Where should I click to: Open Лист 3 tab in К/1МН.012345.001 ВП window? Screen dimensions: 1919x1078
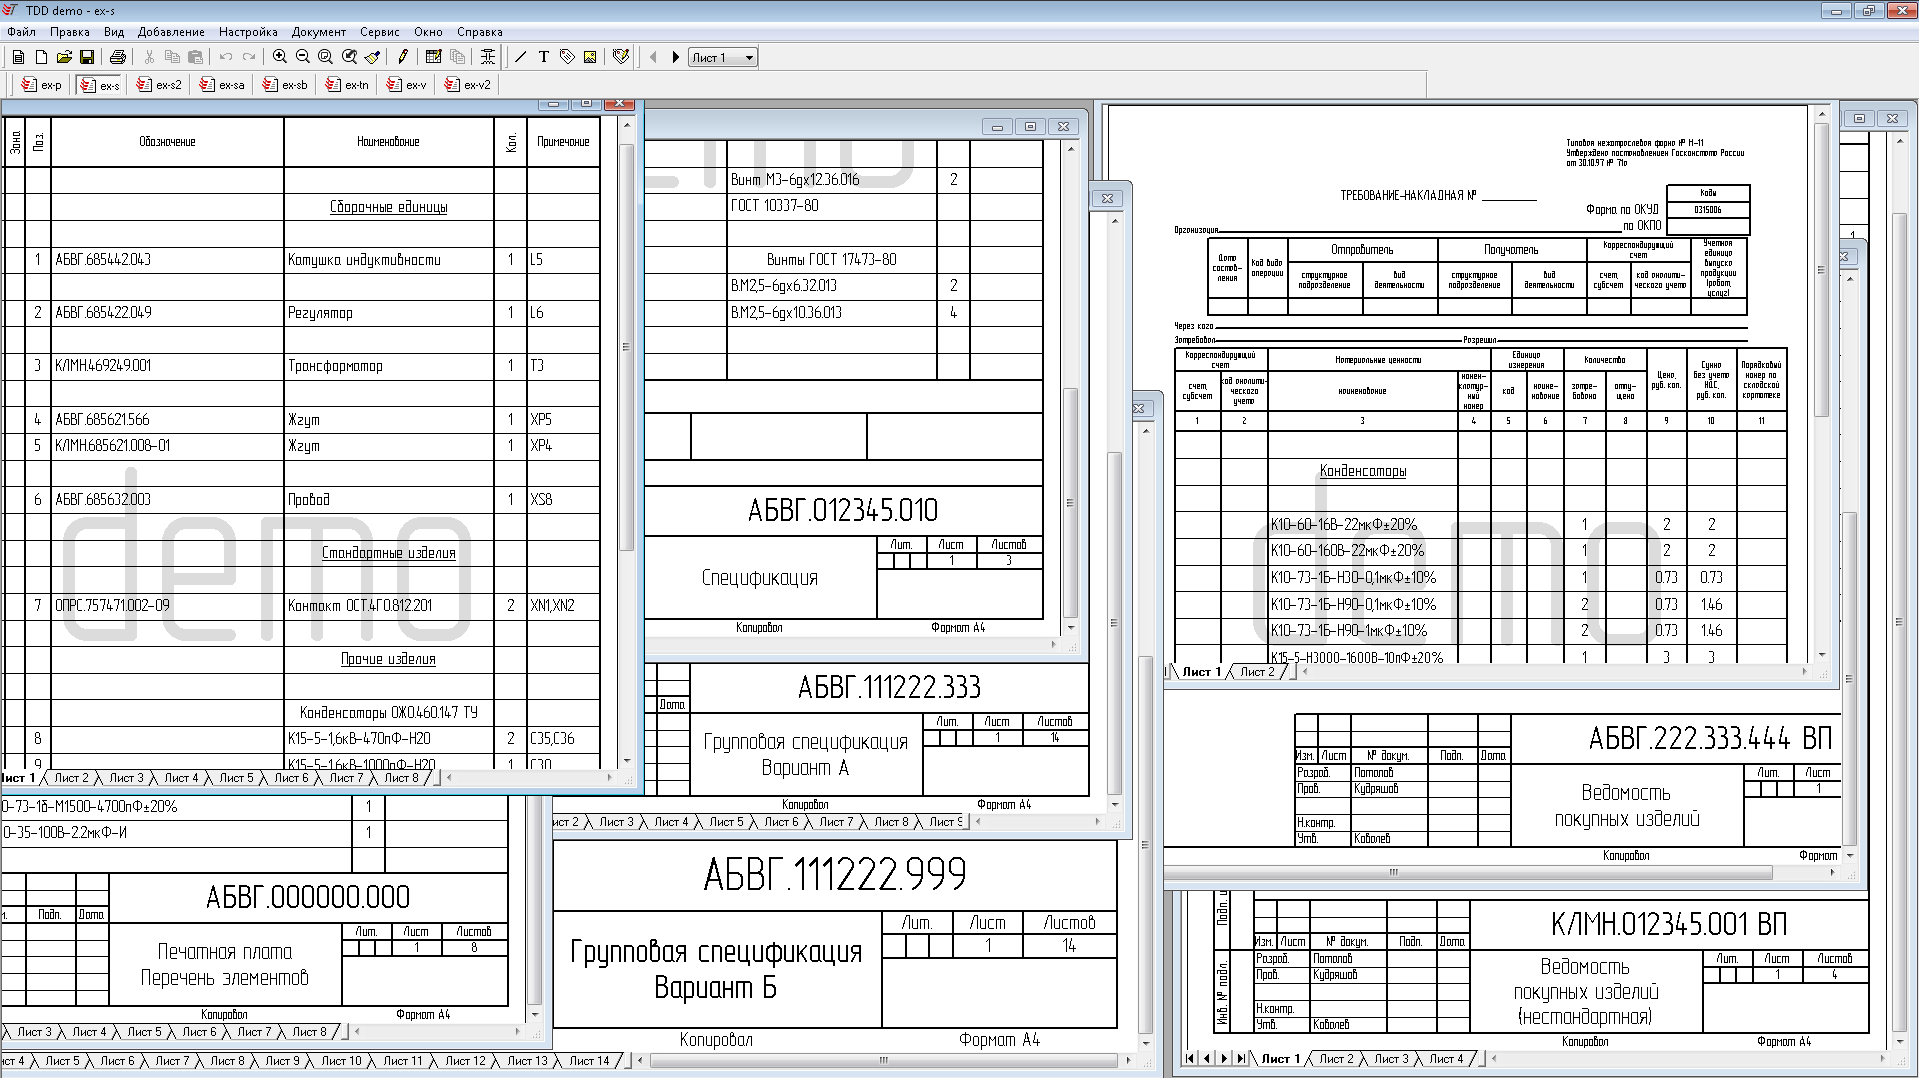[x=1391, y=1058]
